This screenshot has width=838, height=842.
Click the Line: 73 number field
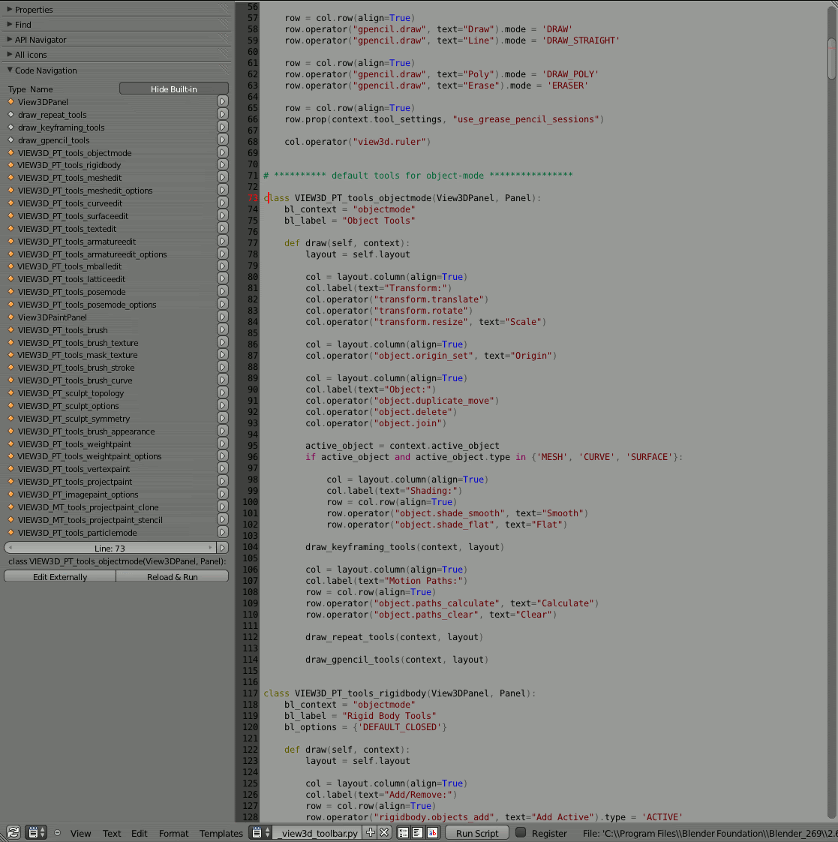click(110, 548)
